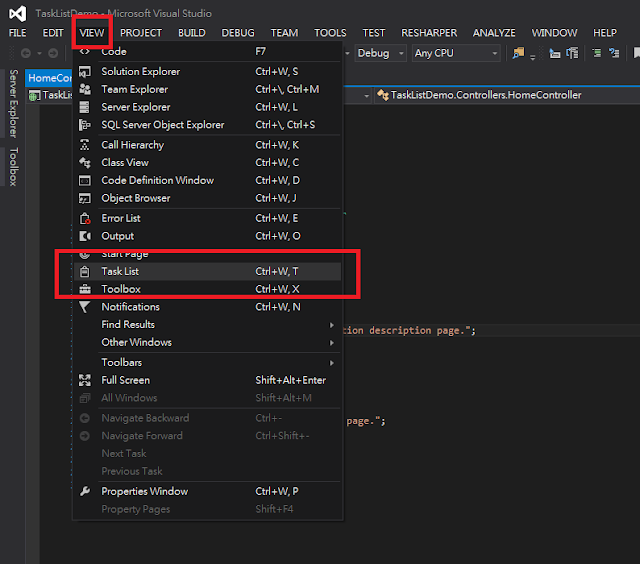640x564 pixels.
Task: Open the BUILD menu
Action: [191, 33]
